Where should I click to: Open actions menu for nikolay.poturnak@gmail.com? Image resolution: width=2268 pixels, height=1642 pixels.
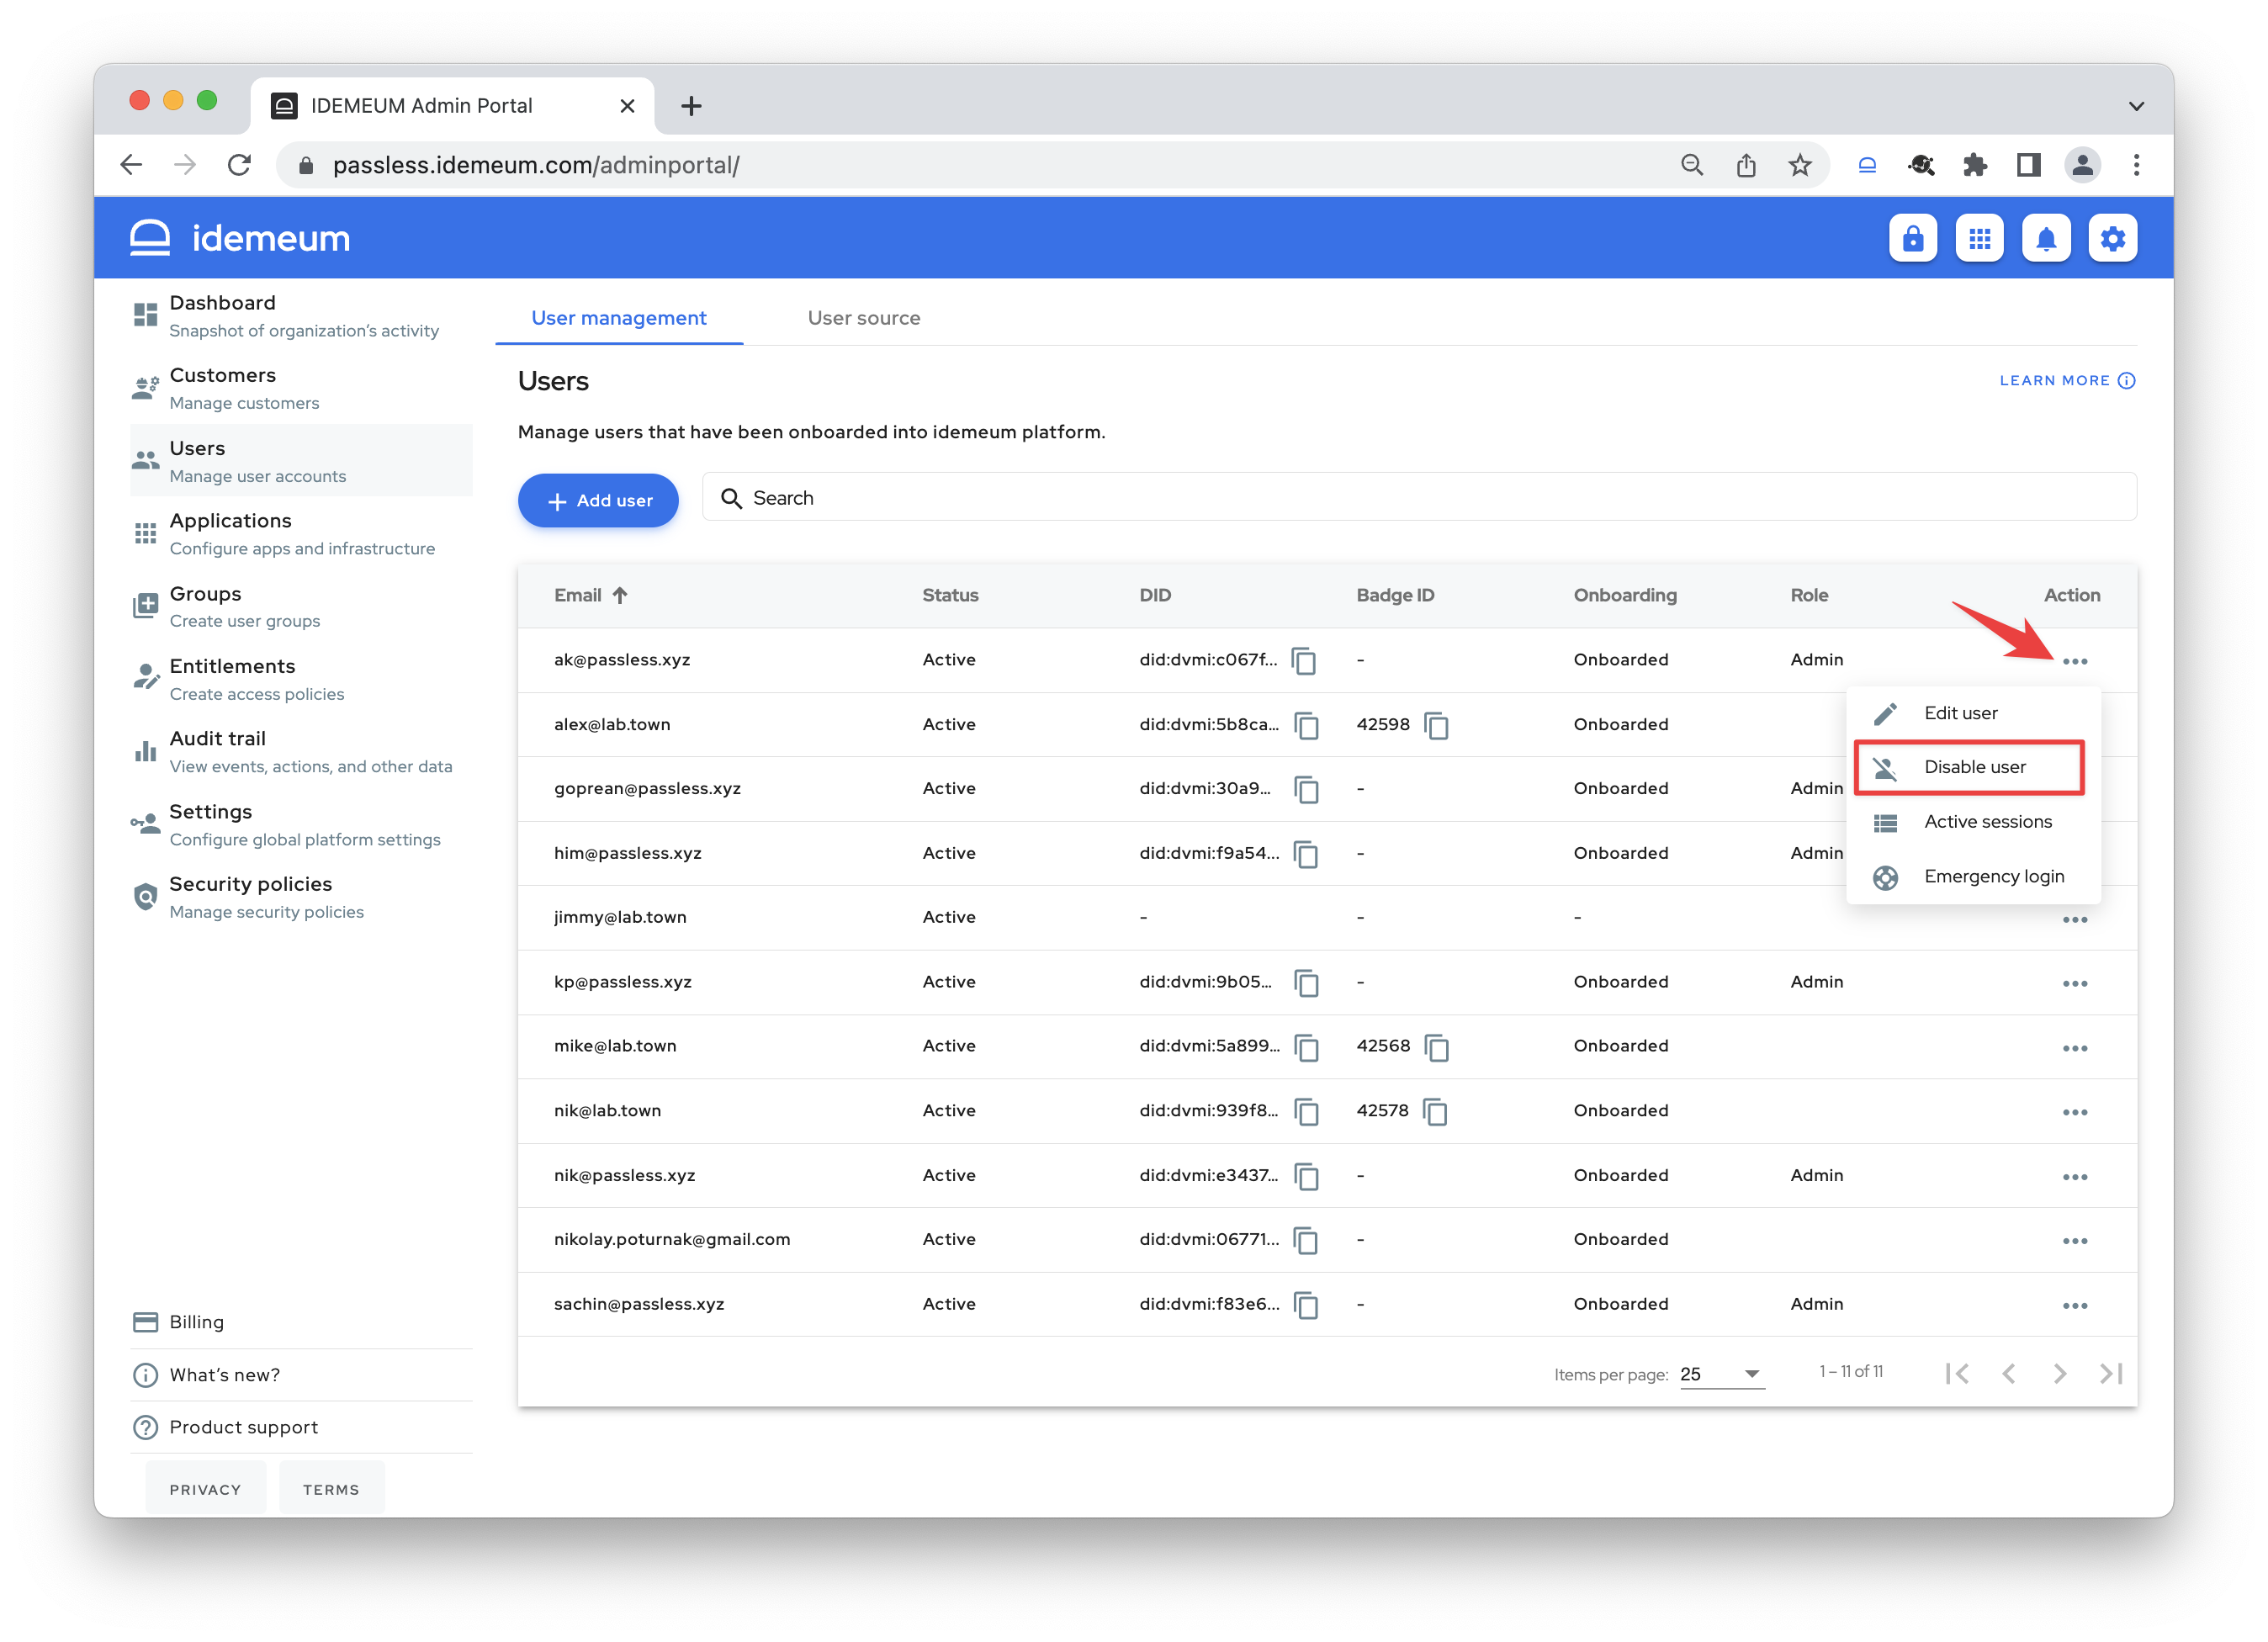tap(2074, 1241)
